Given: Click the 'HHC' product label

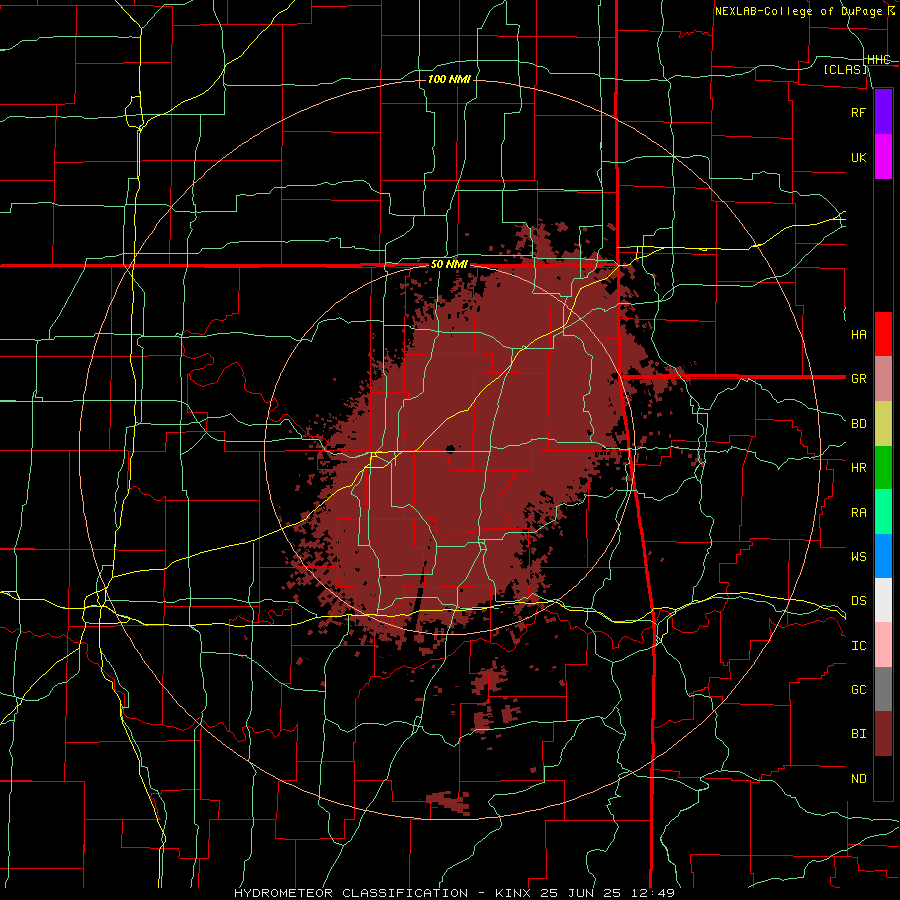Looking at the screenshot, I should (879, 60).
